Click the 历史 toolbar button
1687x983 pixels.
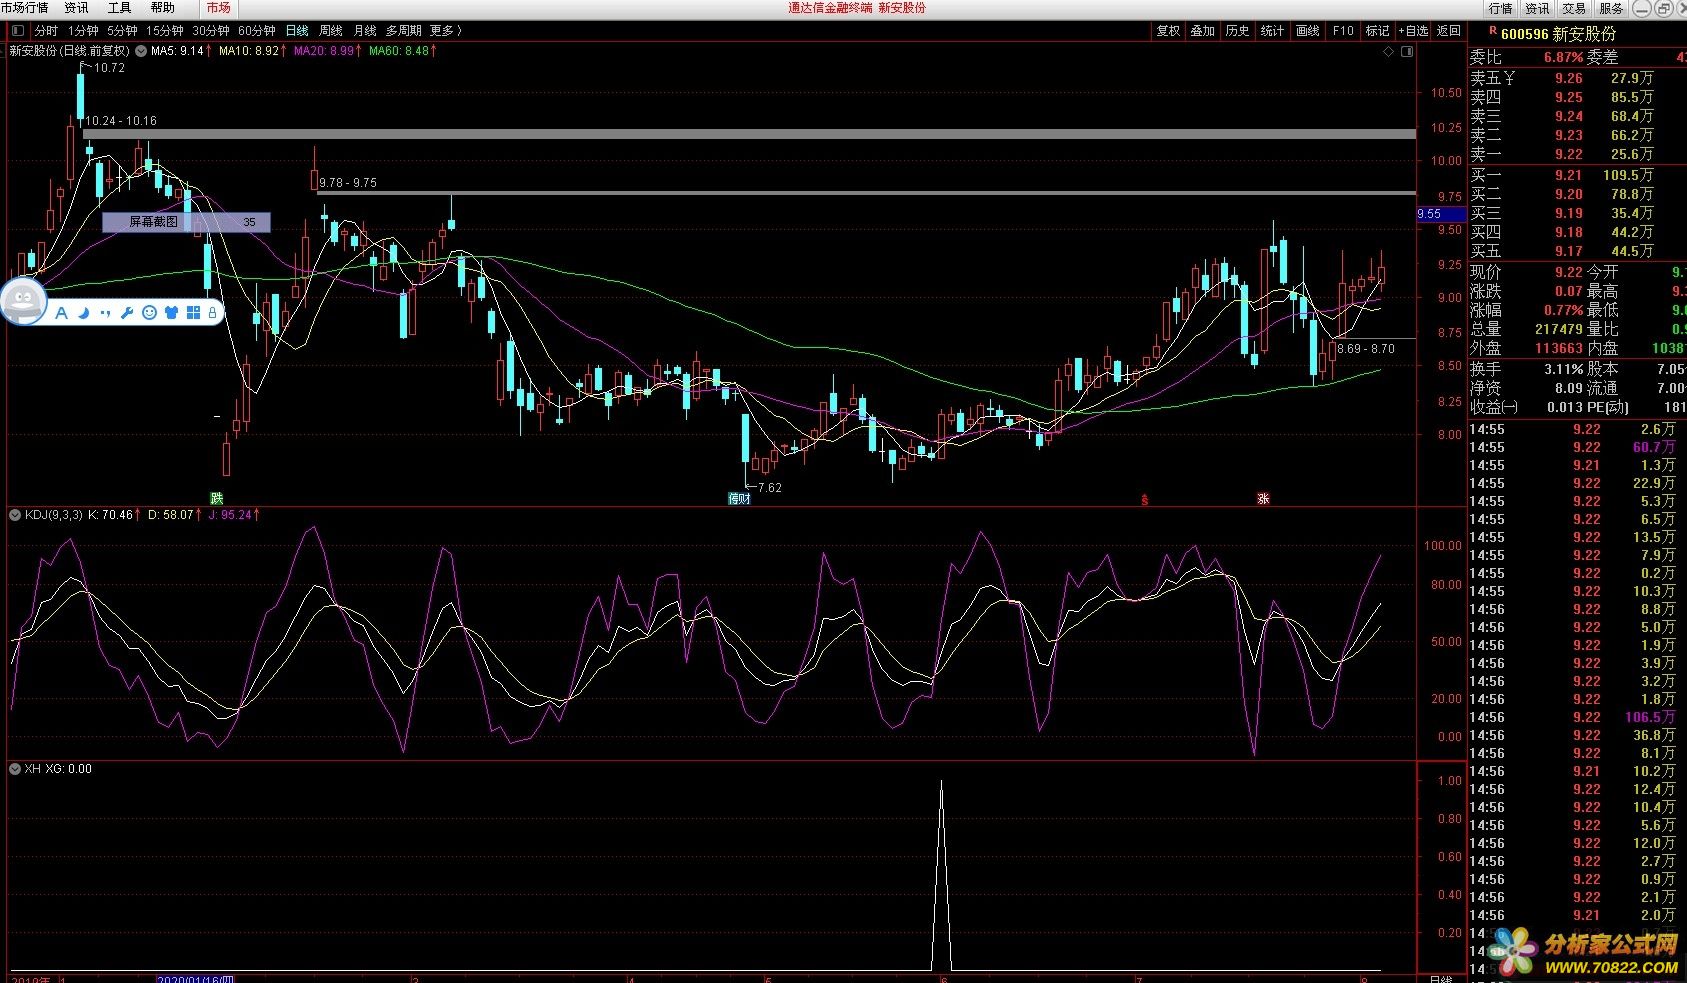click(x=1238, y=31)
